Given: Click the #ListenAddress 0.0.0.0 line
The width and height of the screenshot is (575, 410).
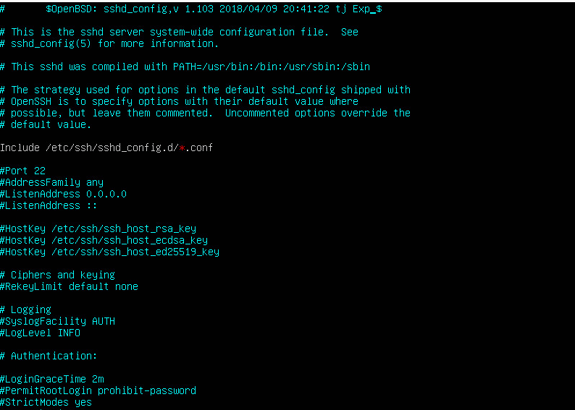Looking at the screenshot, I should (63, 194).
